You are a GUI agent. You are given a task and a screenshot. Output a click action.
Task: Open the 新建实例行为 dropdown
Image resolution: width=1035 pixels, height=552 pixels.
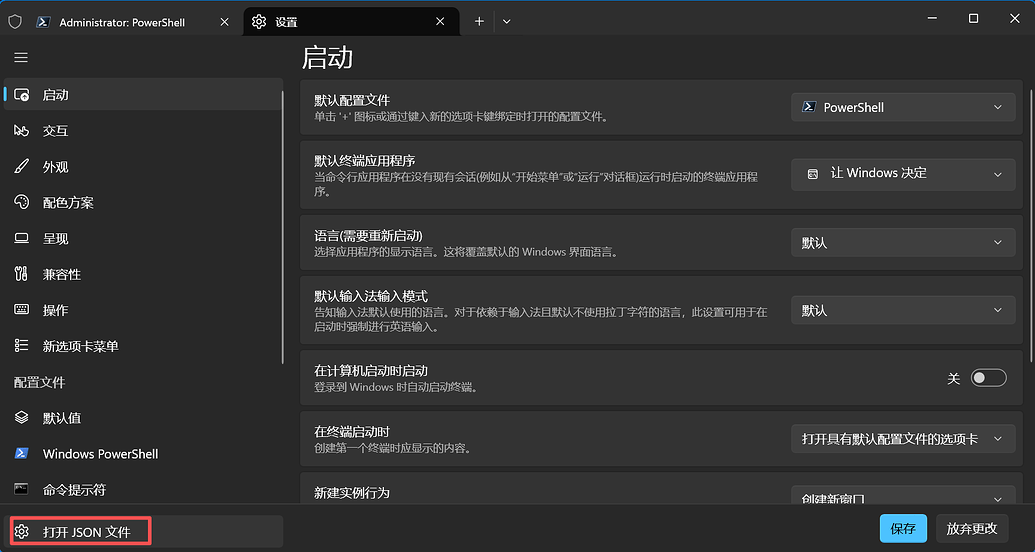pos(903,496)
